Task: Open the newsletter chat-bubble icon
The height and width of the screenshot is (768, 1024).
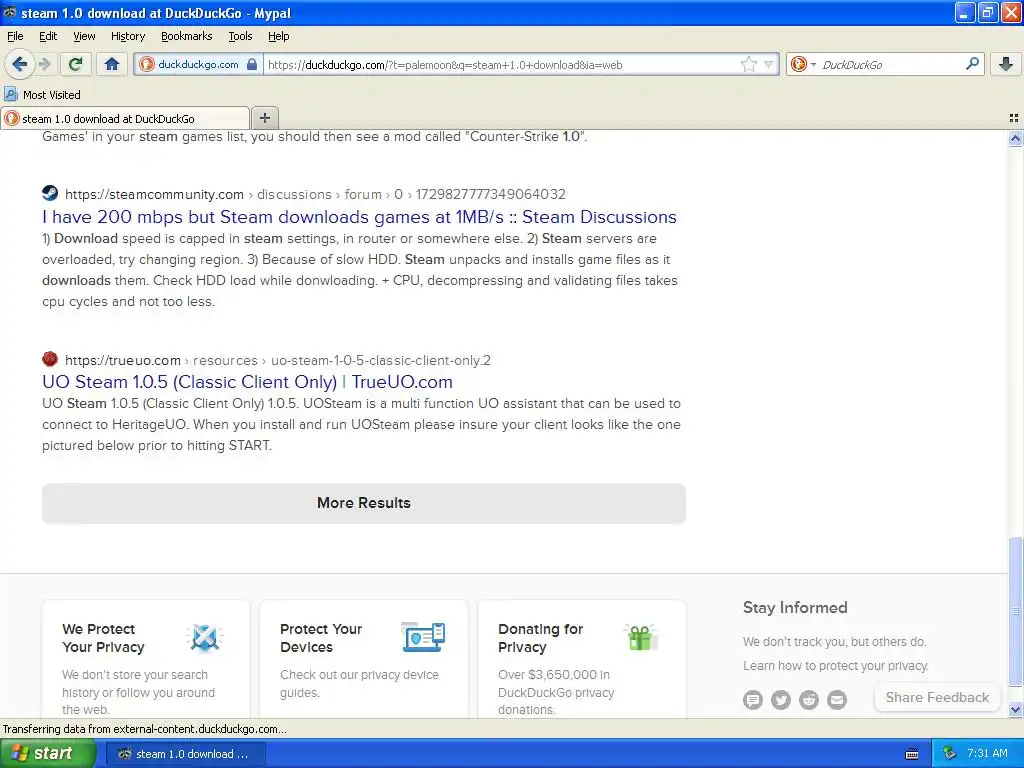Action: tap(752, 700)
